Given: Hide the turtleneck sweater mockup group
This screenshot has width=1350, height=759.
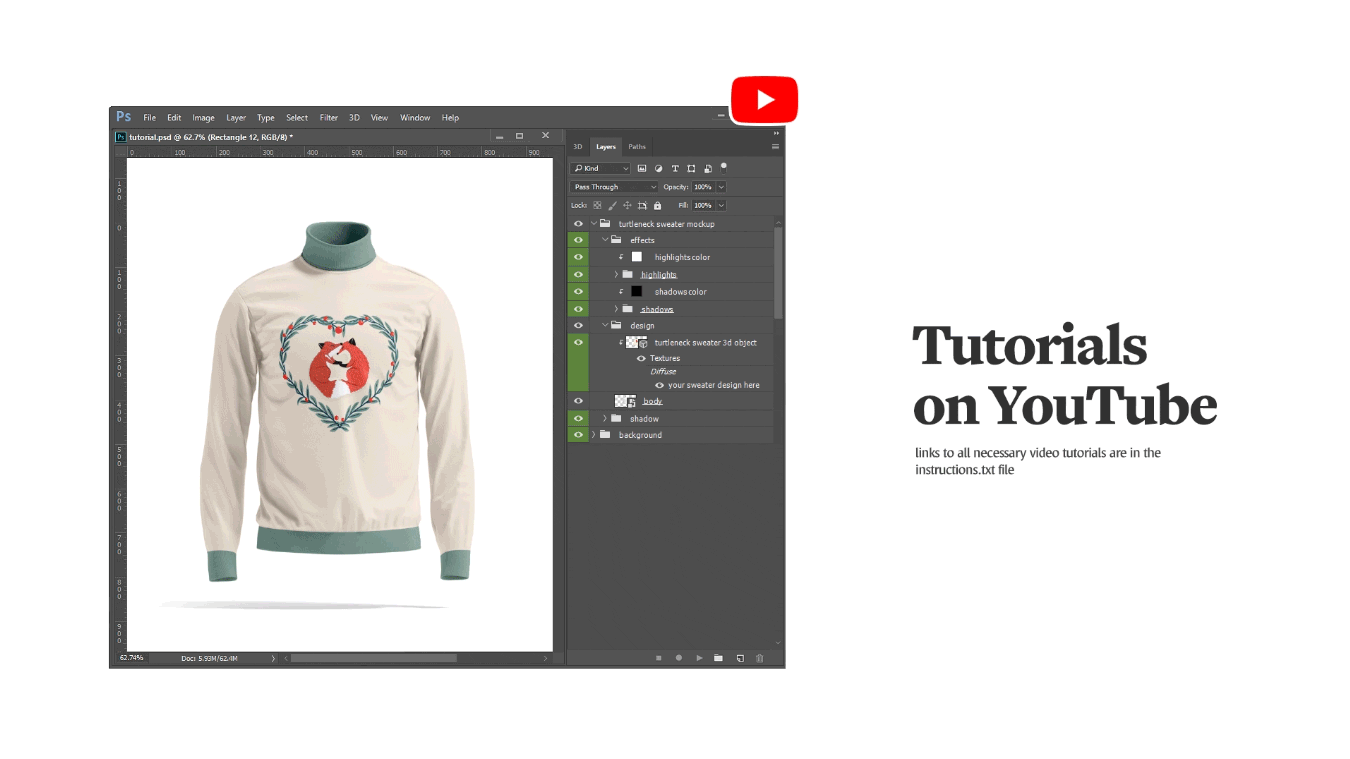Looking at the screenshot, I should click(578, 224).
